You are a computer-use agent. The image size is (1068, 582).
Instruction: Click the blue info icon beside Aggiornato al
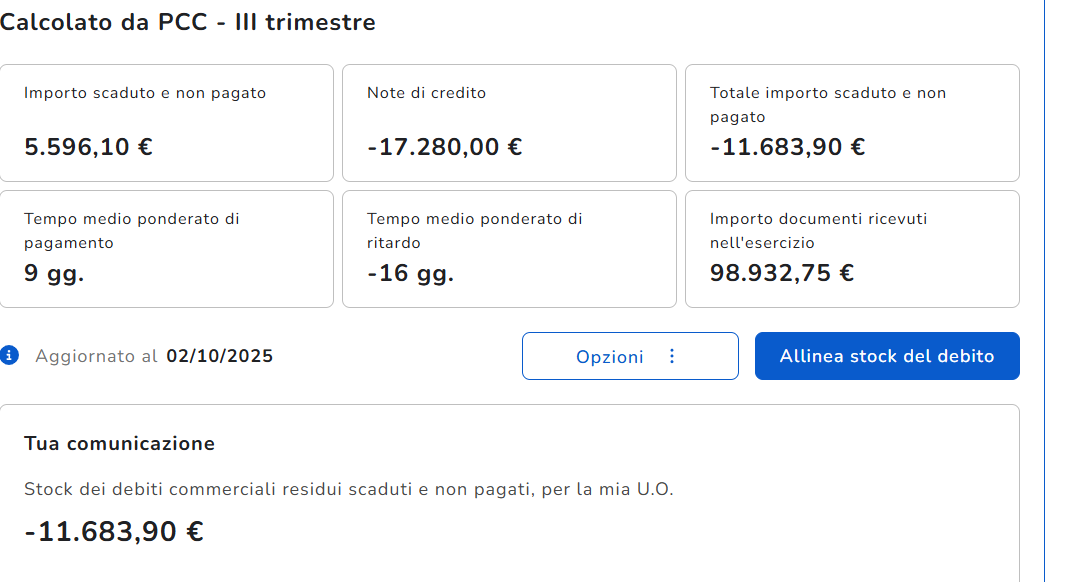10,355
